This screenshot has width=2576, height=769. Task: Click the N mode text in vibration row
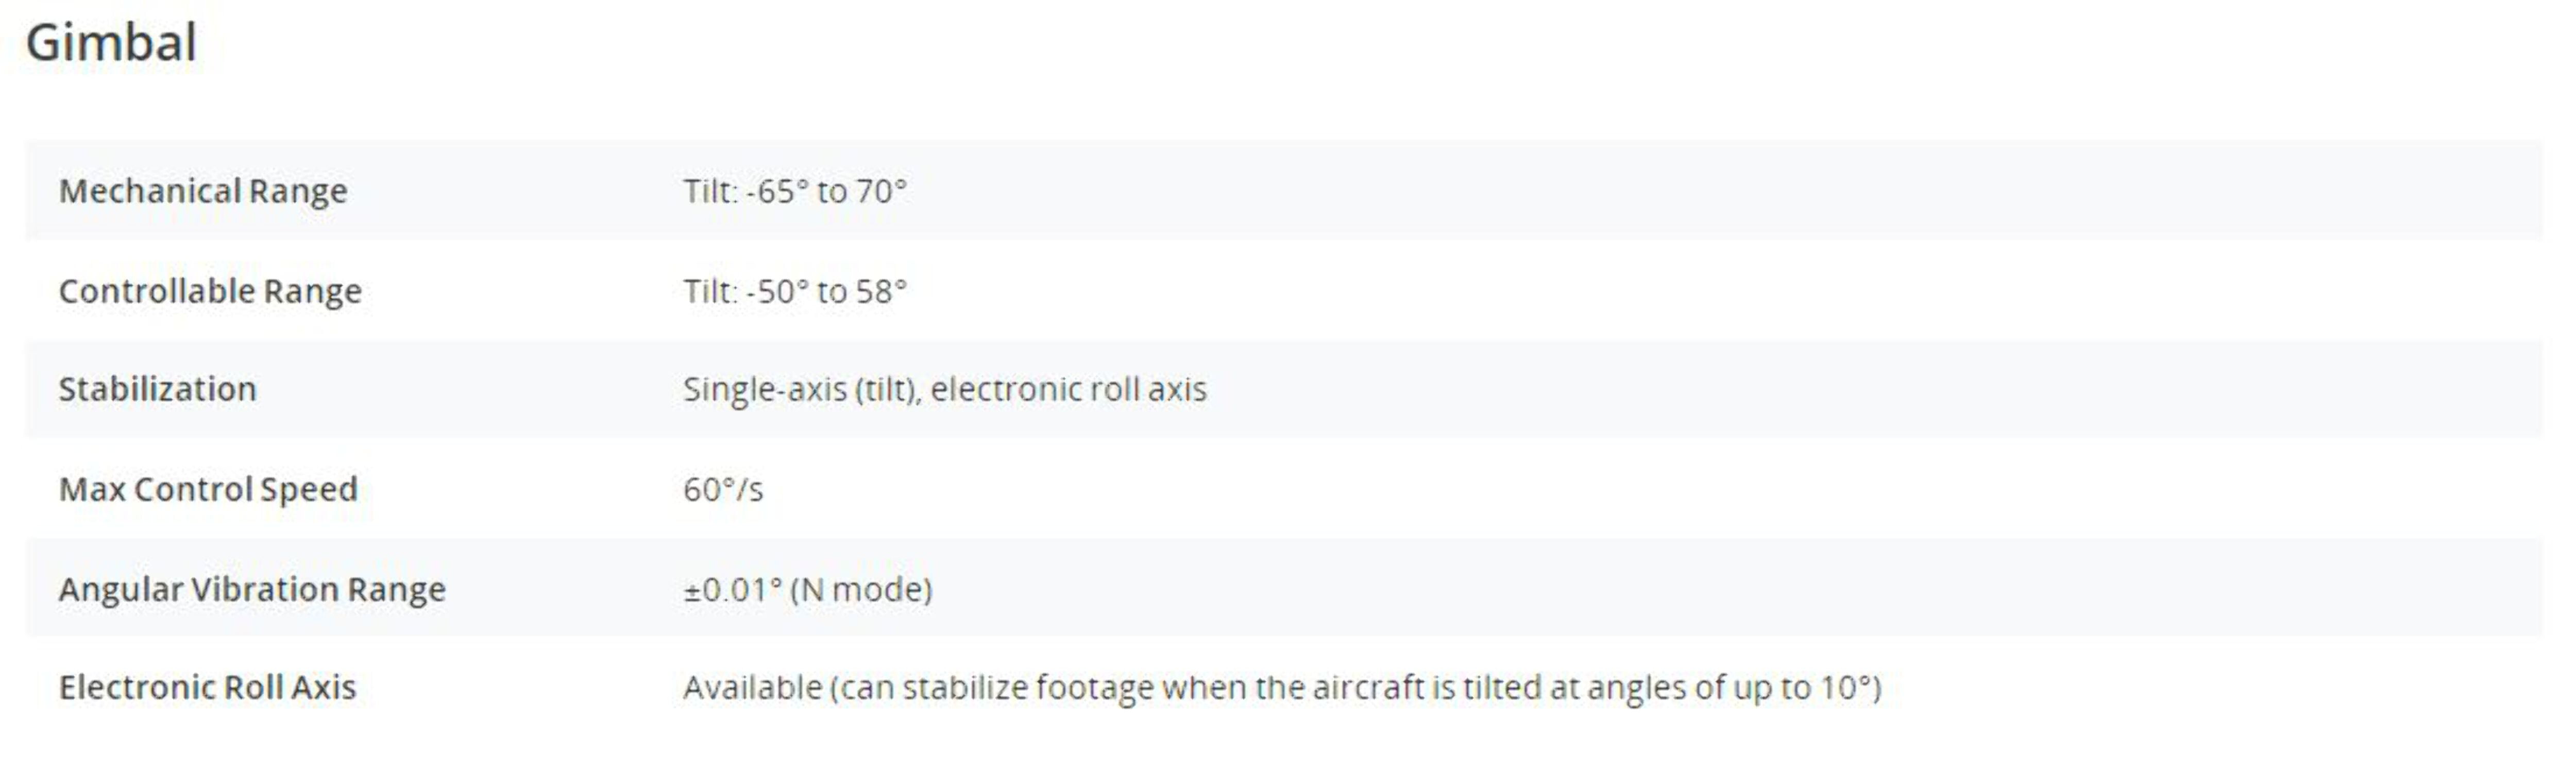(x=861, y=589)
